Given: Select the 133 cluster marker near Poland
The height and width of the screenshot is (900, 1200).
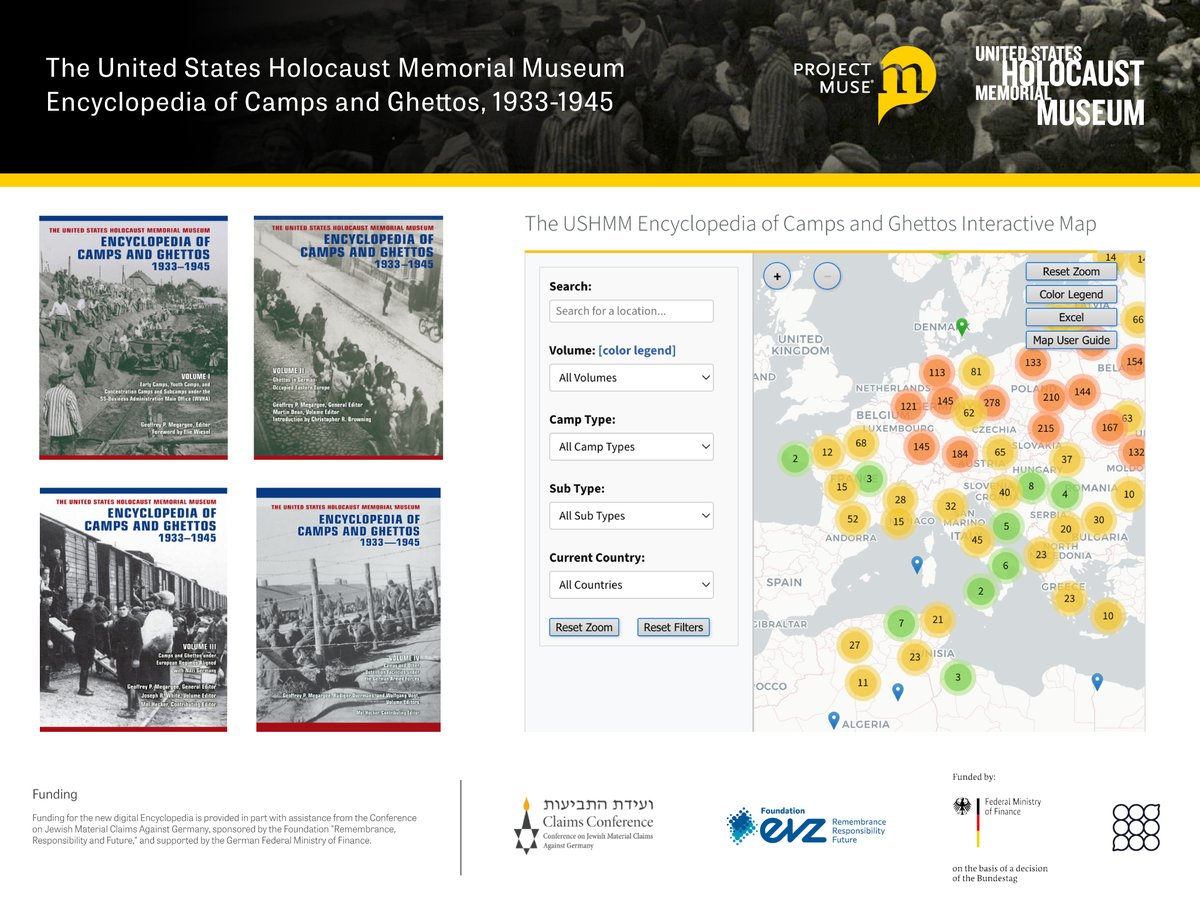Looking at the screenshot, I should pos(1033,362).
